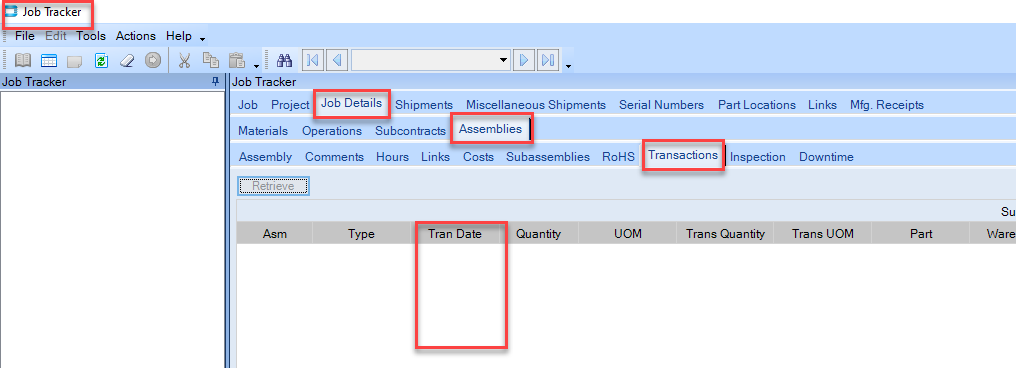
Task: Click the green Refresh icon
Action: pyautogui.click(x=100, y=60)
